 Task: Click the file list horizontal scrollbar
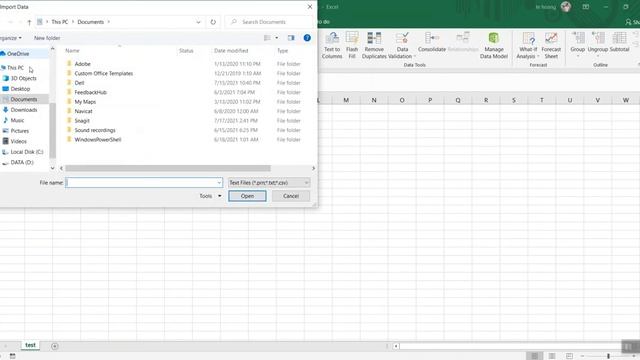click(168, 168)
